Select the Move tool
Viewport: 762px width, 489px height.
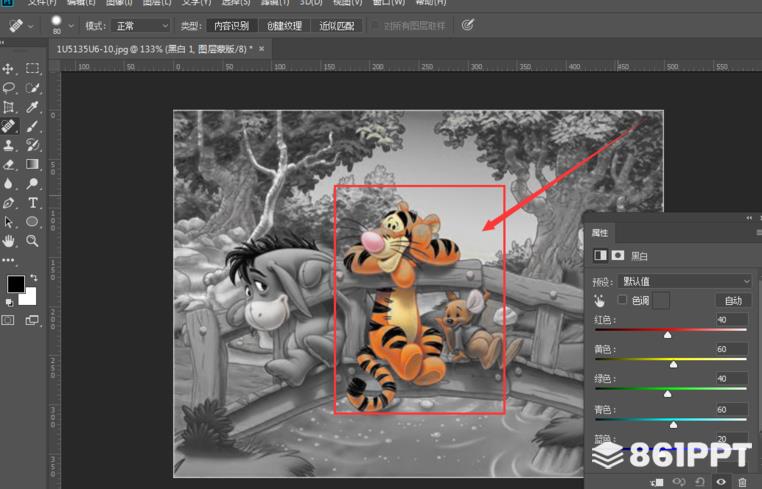tap(8, 69)
